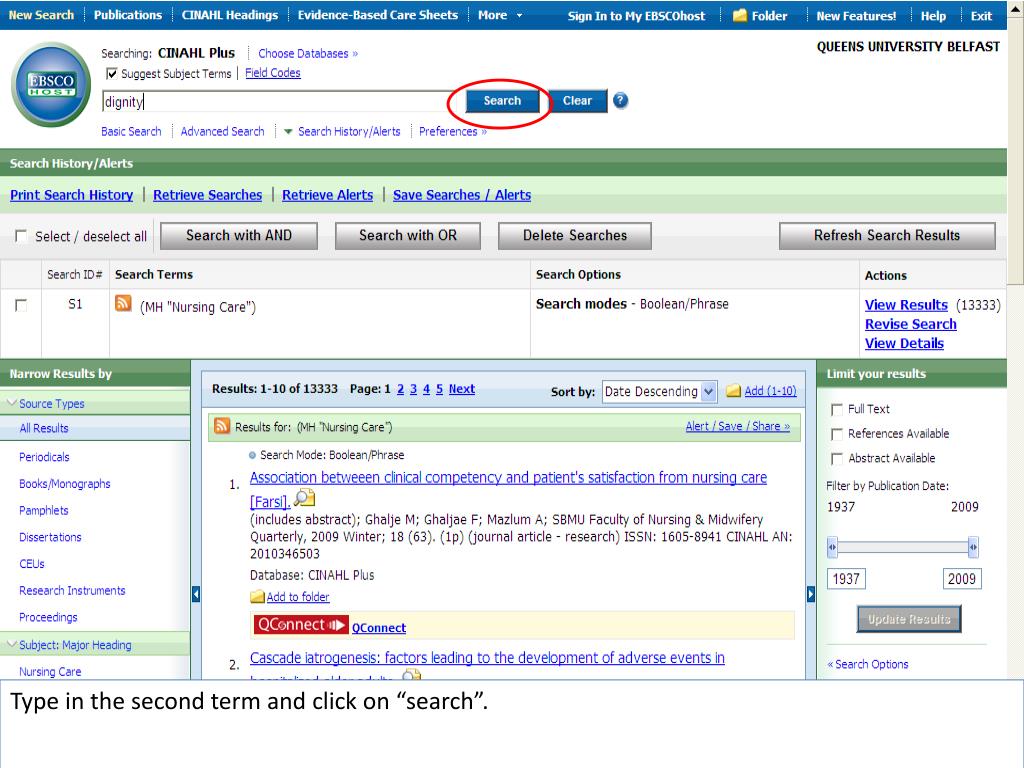Click Sign In to My EBSCOhost
1024x768 pixels.
click(x=637, y=16)
